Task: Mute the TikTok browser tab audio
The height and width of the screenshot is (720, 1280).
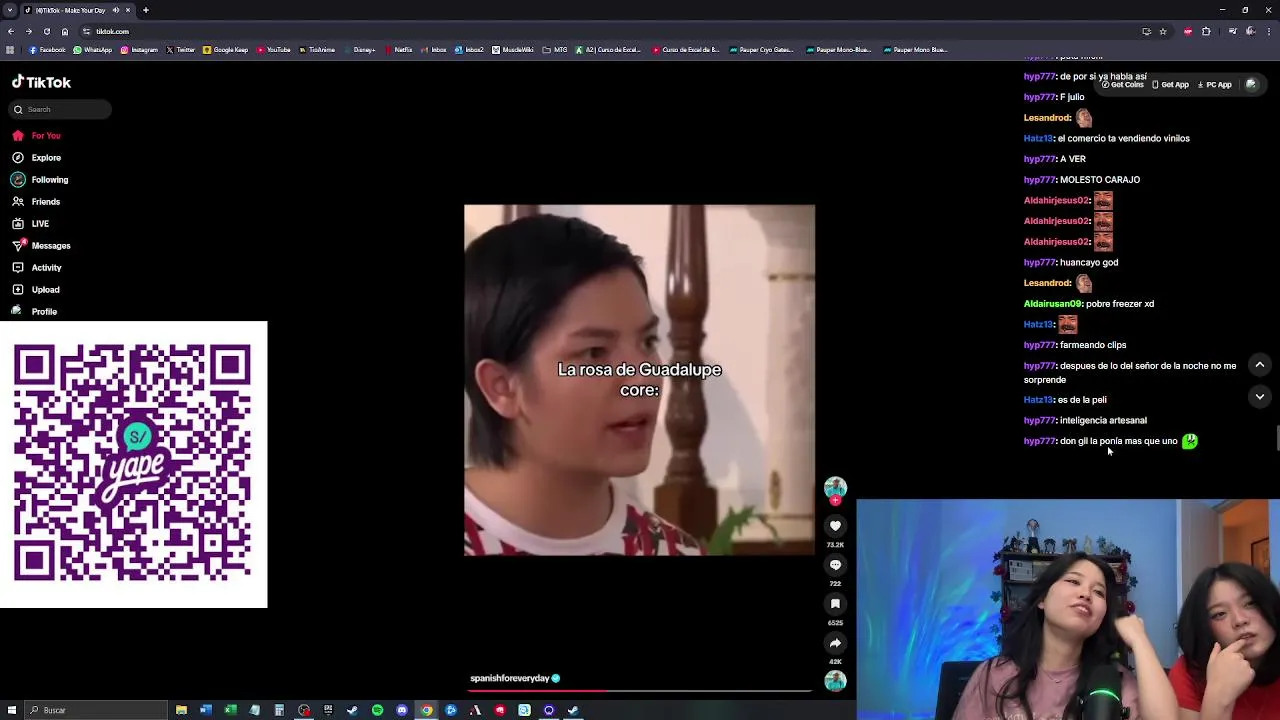Action: tap(116, 10)
